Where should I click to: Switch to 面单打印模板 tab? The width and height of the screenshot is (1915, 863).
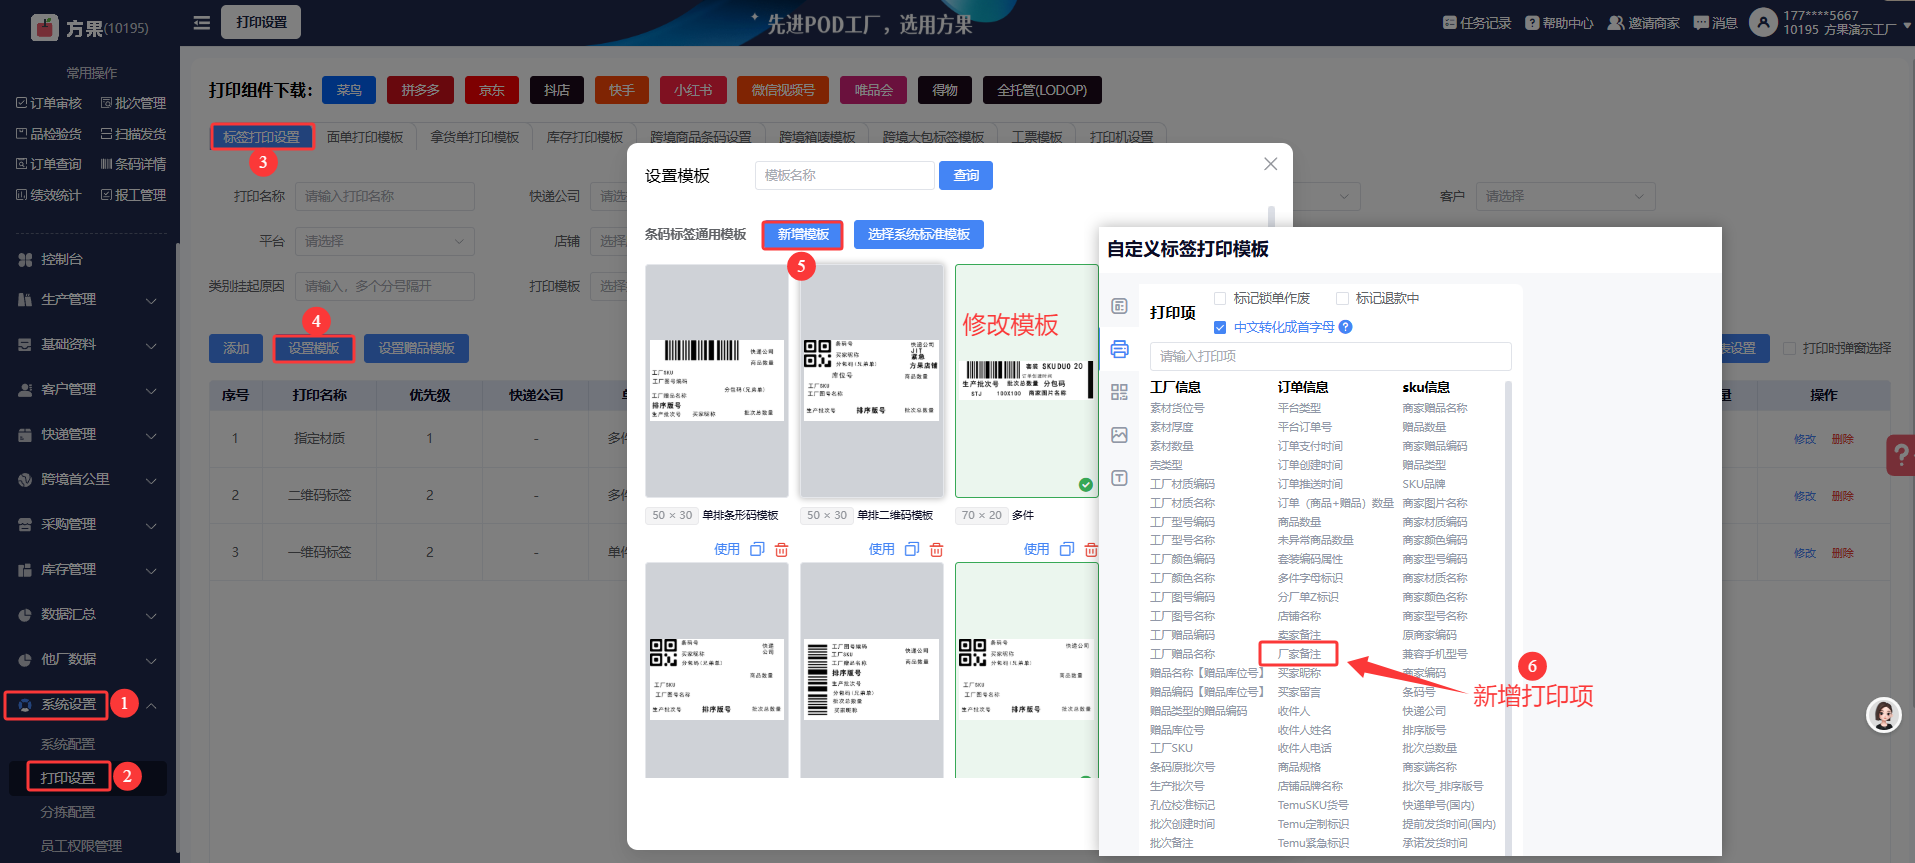pos(365,137)
